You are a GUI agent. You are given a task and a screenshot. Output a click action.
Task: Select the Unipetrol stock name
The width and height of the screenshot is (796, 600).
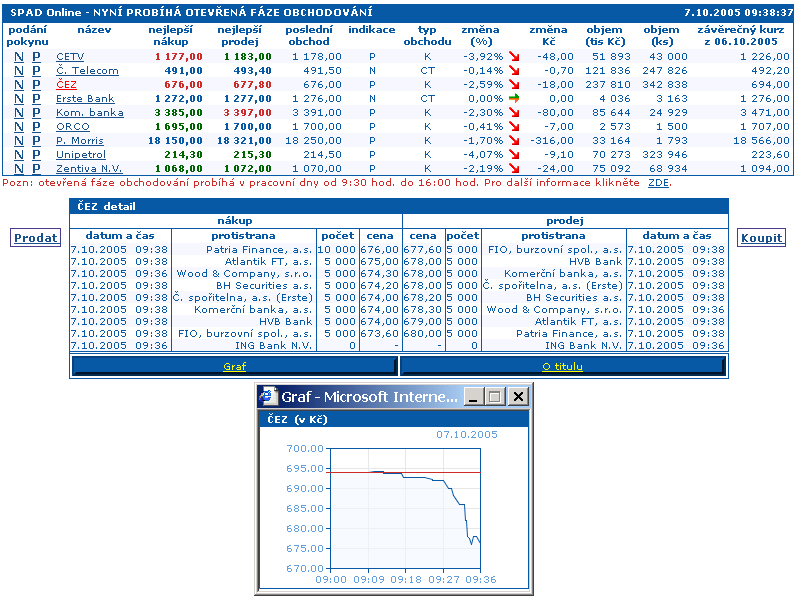point(80,155)
